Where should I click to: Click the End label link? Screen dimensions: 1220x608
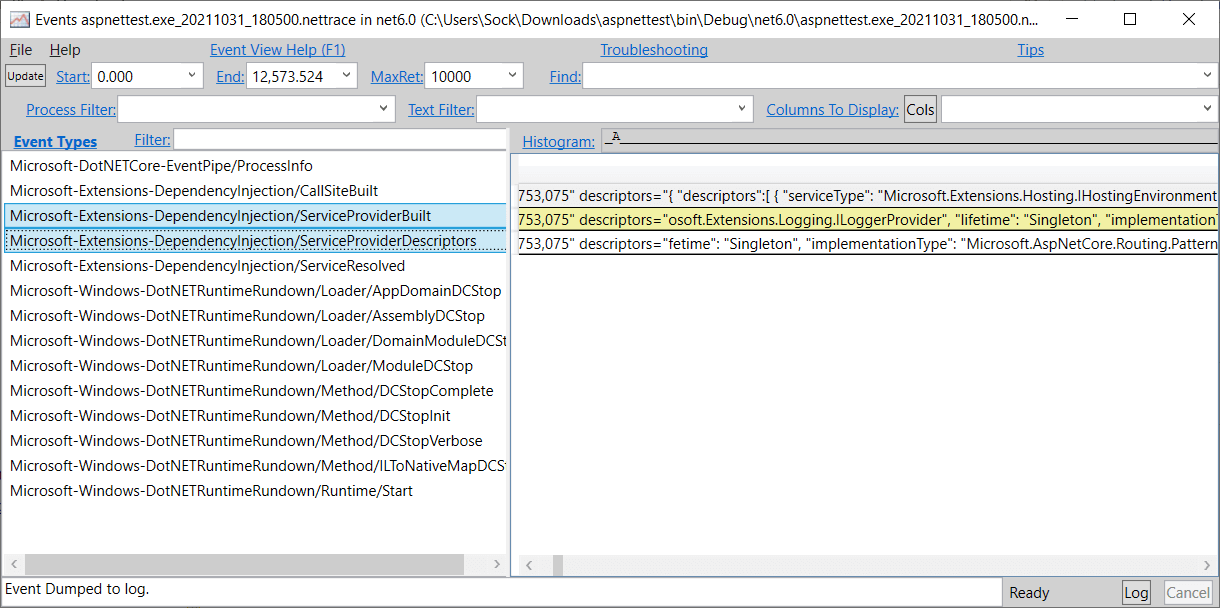(230, 76)
